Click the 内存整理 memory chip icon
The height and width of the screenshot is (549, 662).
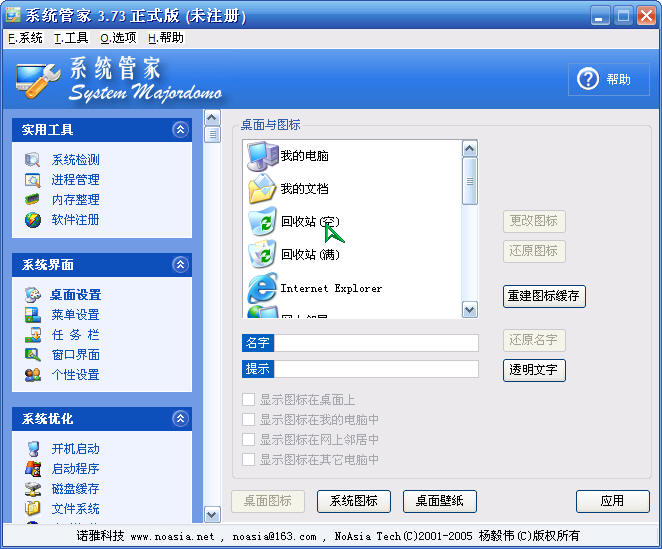click(33, 199)
